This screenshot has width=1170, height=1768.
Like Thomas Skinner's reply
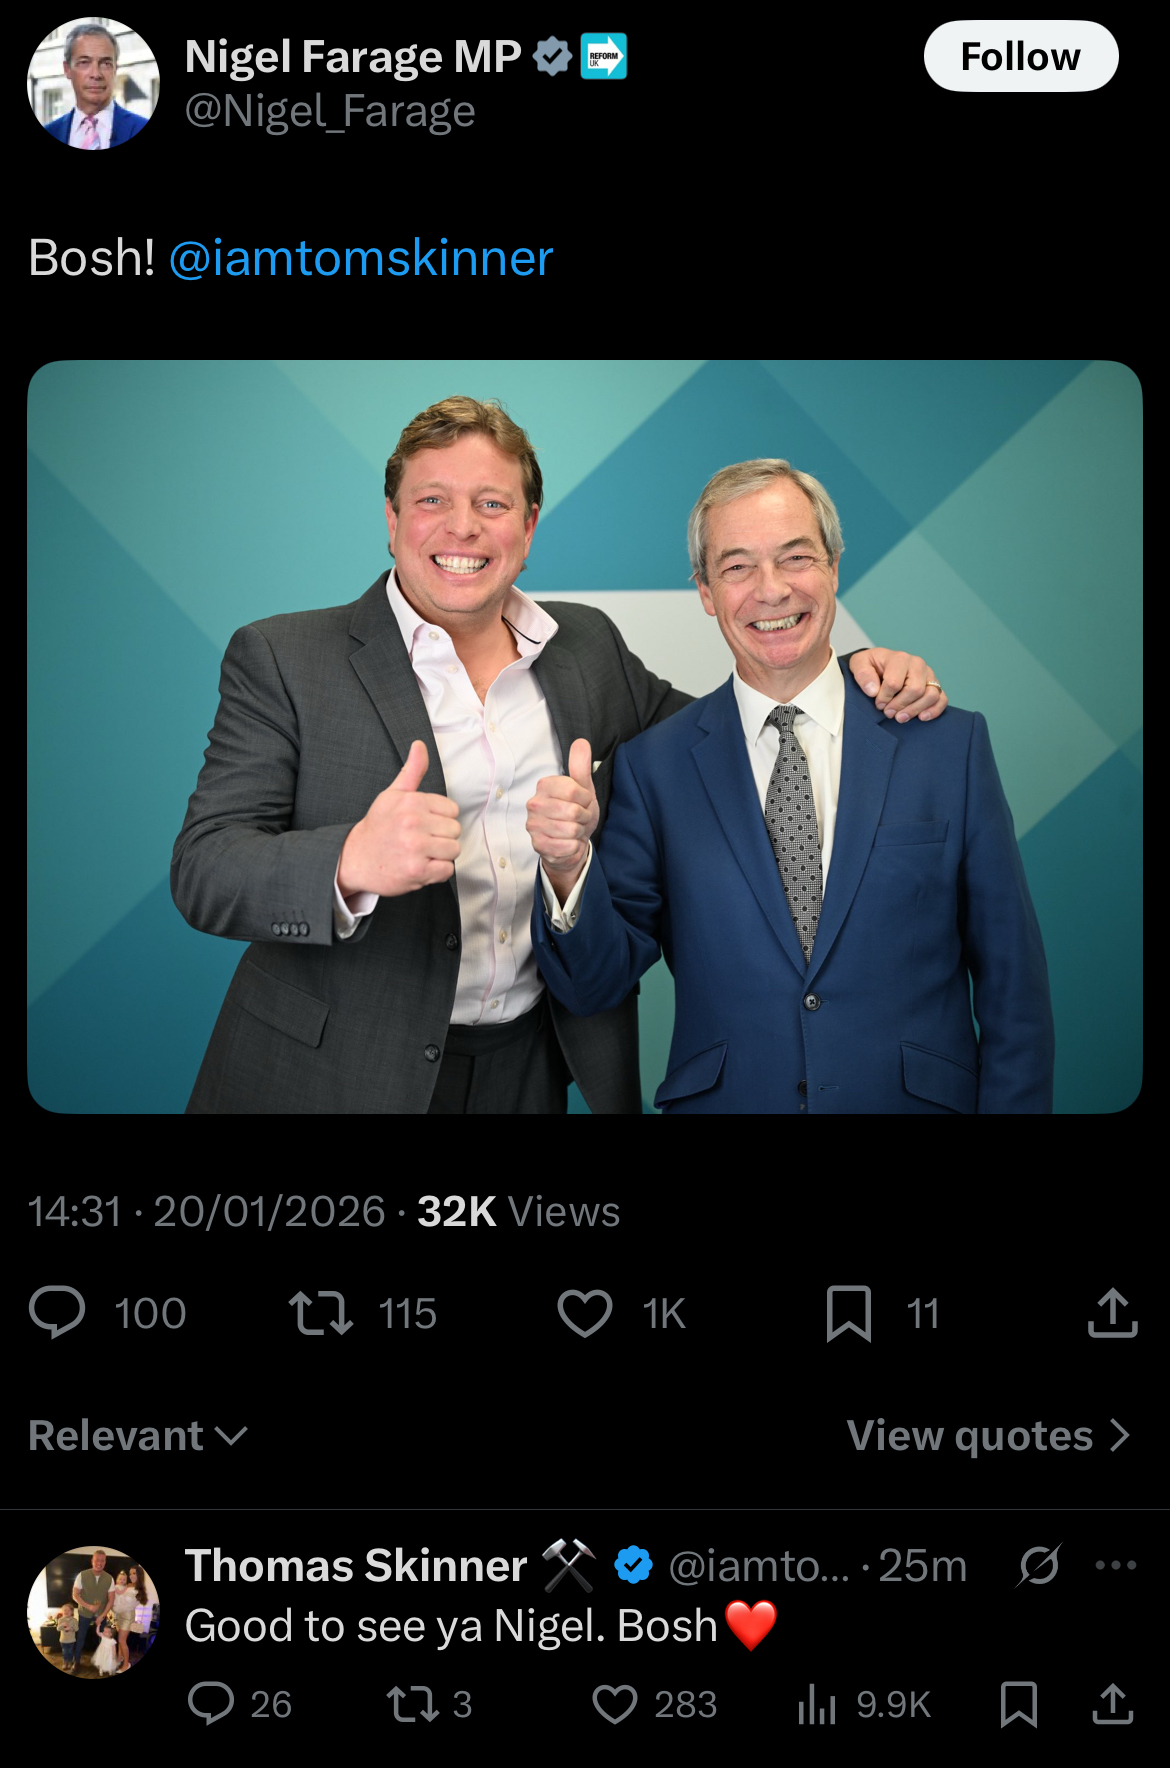(x=615, y=1703)
